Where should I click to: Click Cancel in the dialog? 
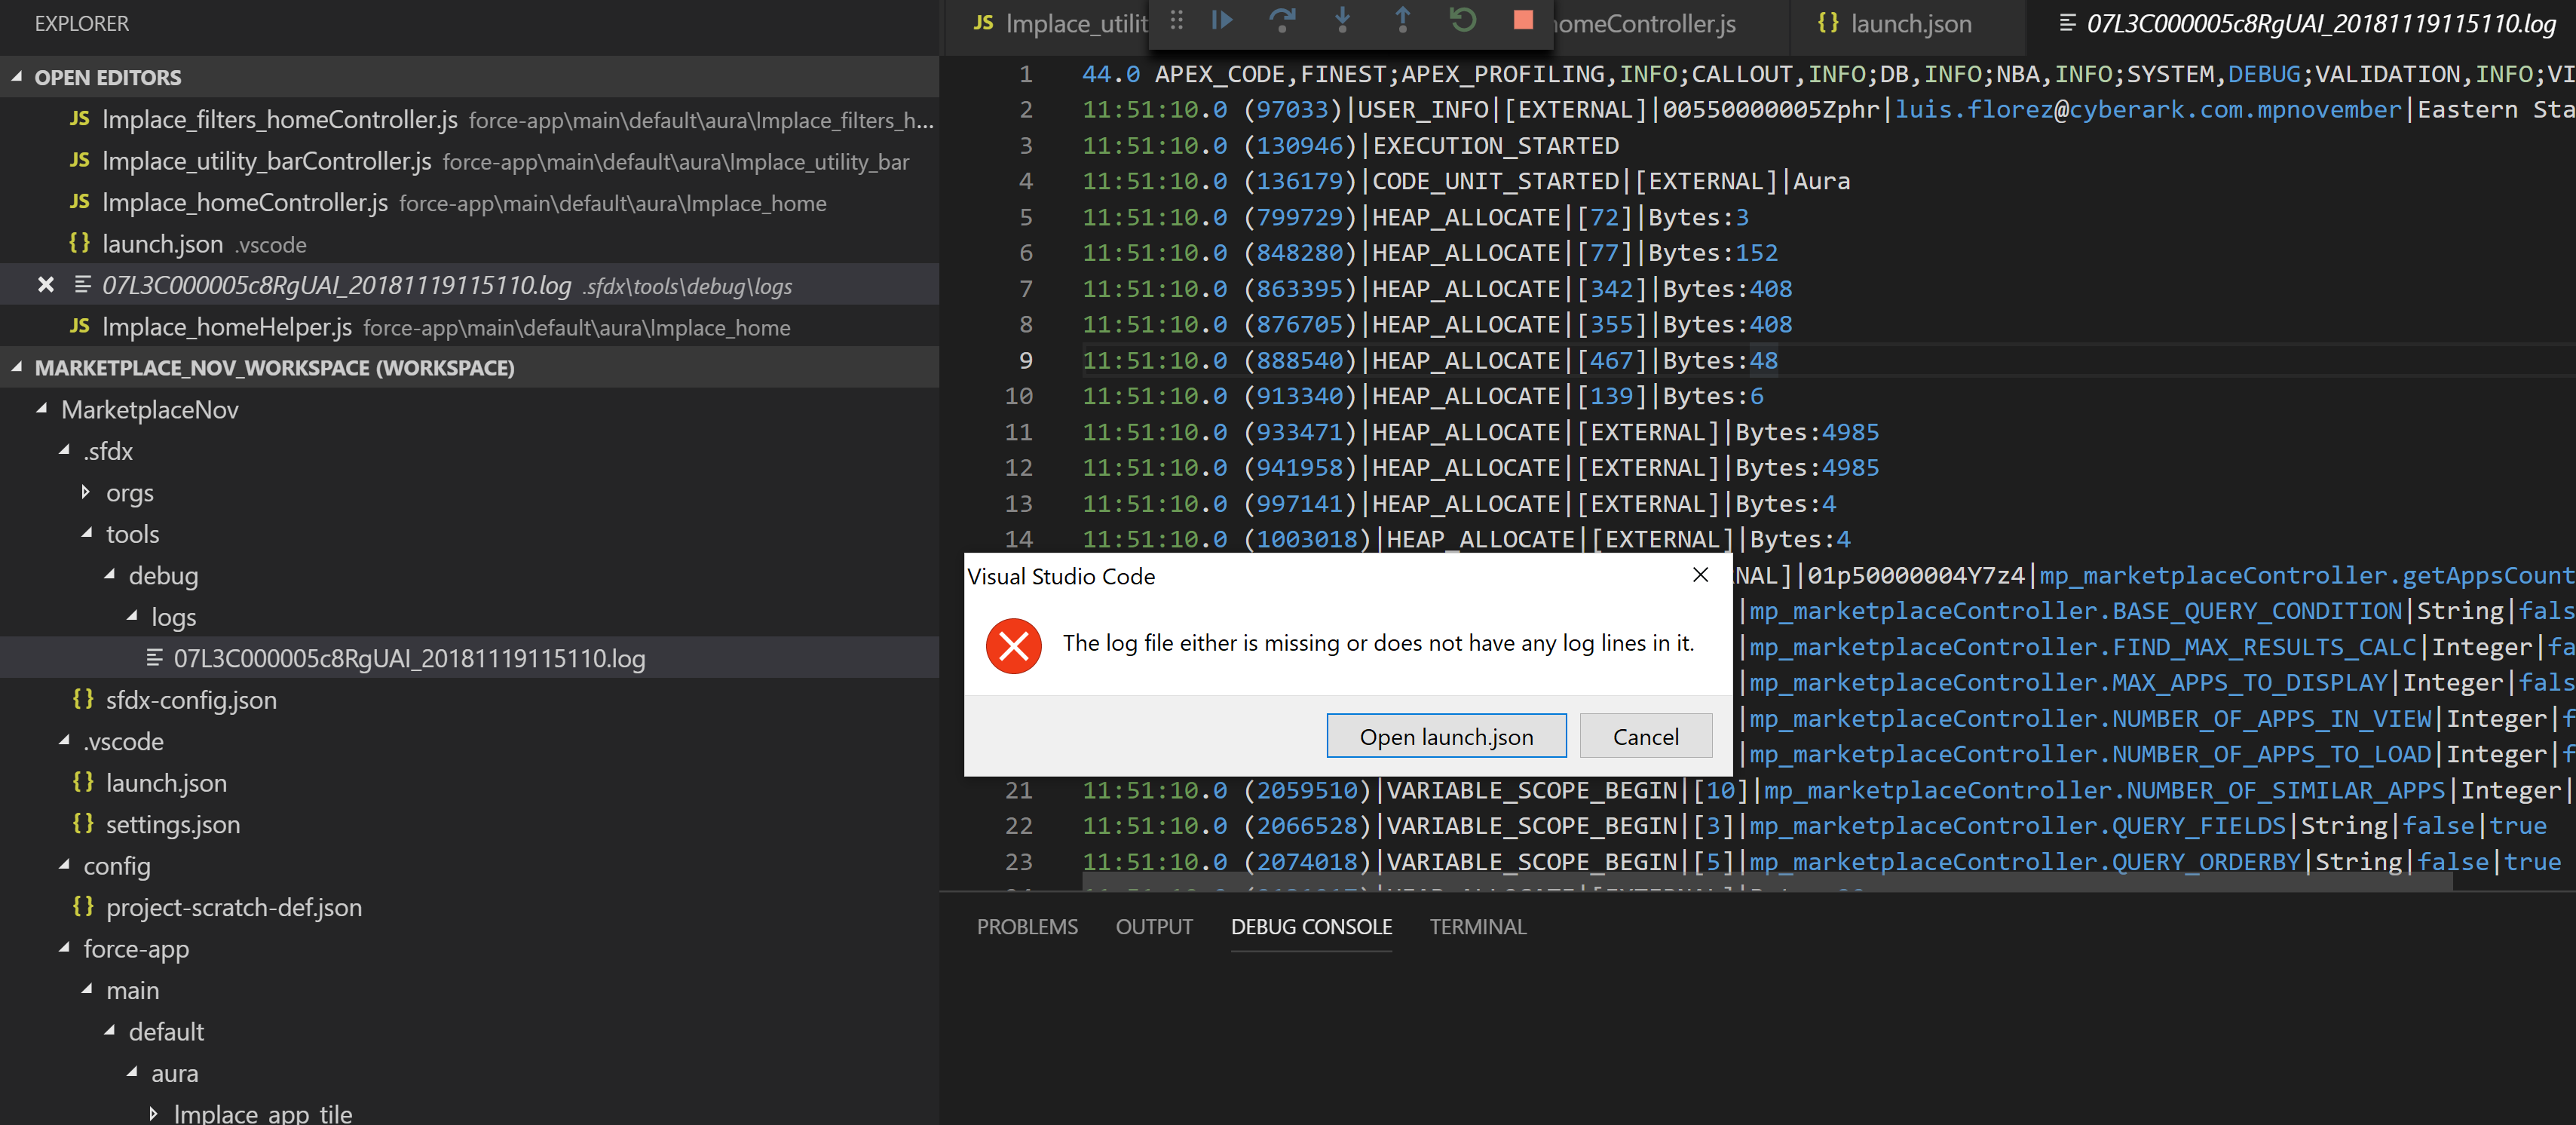coord(1645,736)
